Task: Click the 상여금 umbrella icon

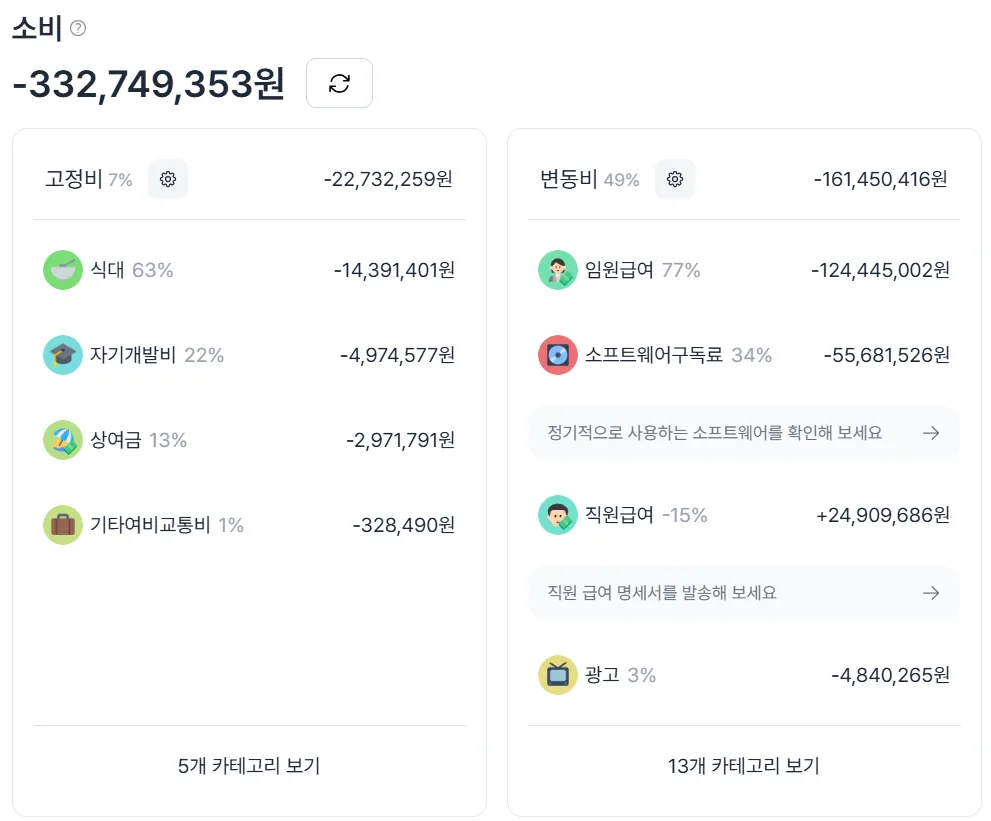Action: click(63, 440)
